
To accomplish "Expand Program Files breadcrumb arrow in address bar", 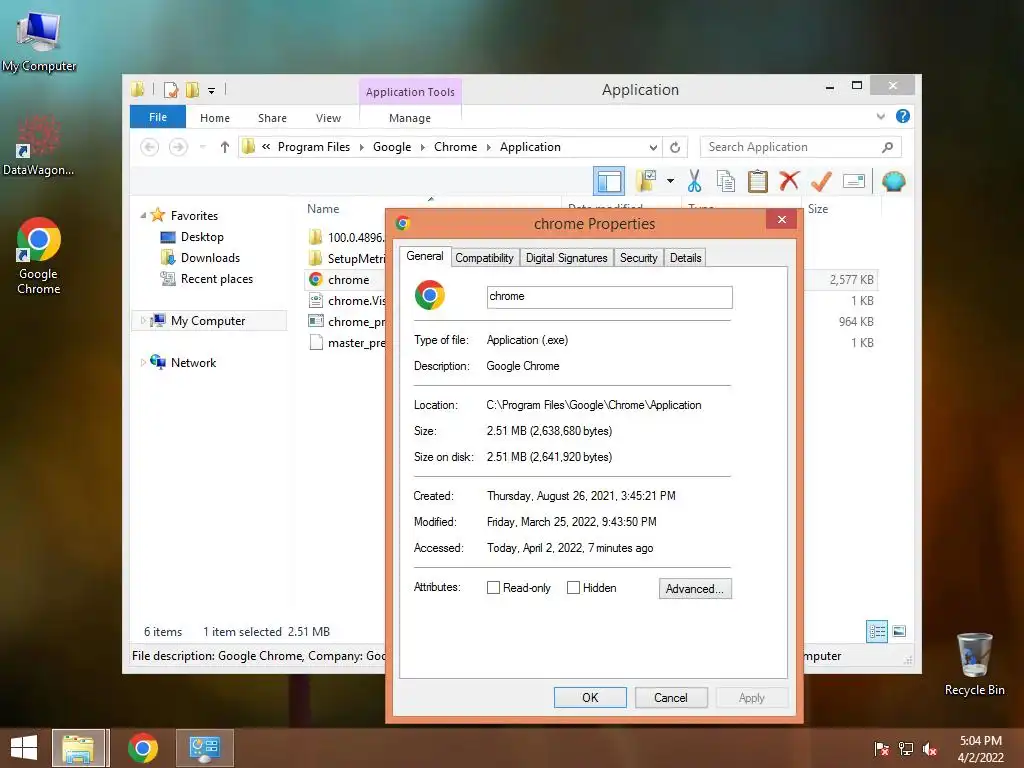I will click(361, 148).
